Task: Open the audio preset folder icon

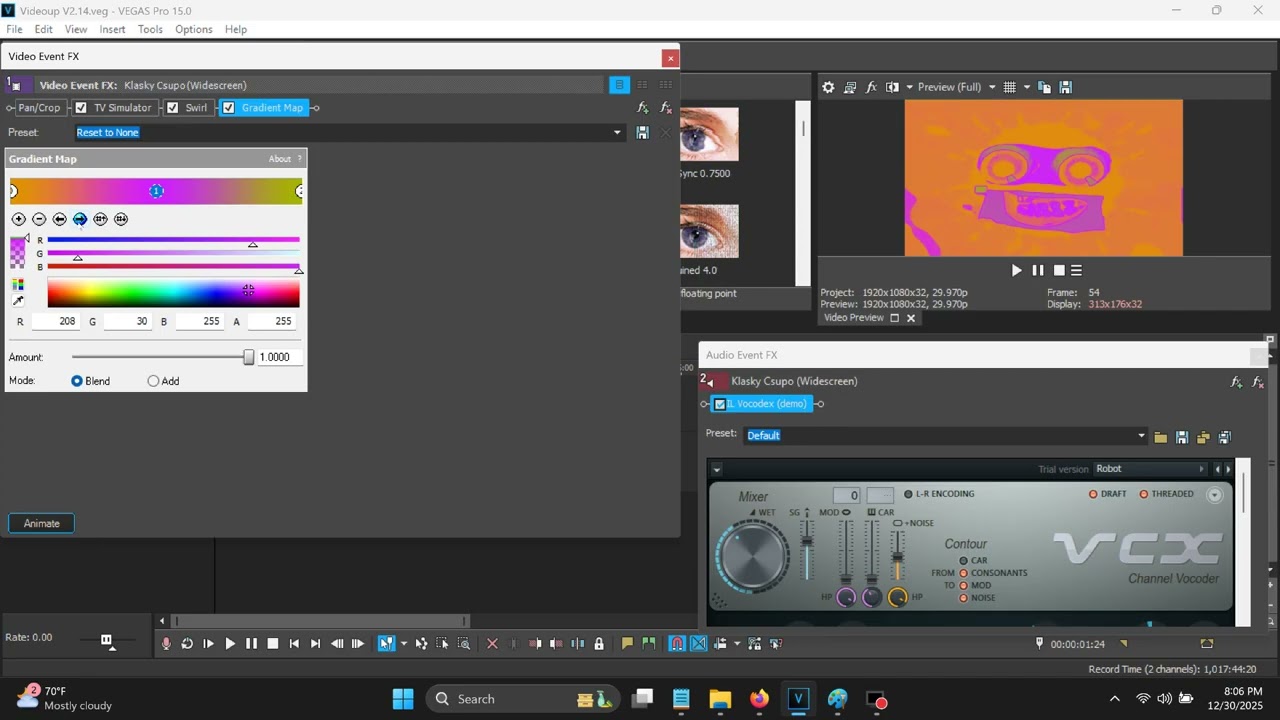Action: [x=1160, y=437]
